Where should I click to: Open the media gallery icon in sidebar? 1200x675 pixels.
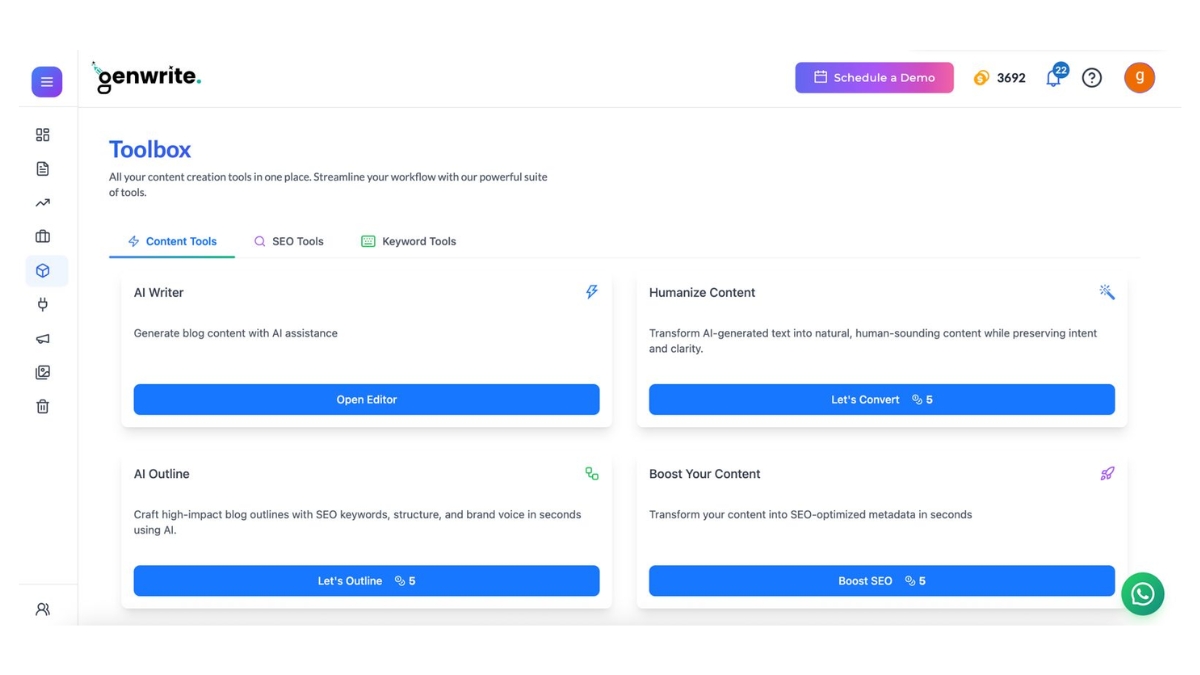[x=42, y=372]
